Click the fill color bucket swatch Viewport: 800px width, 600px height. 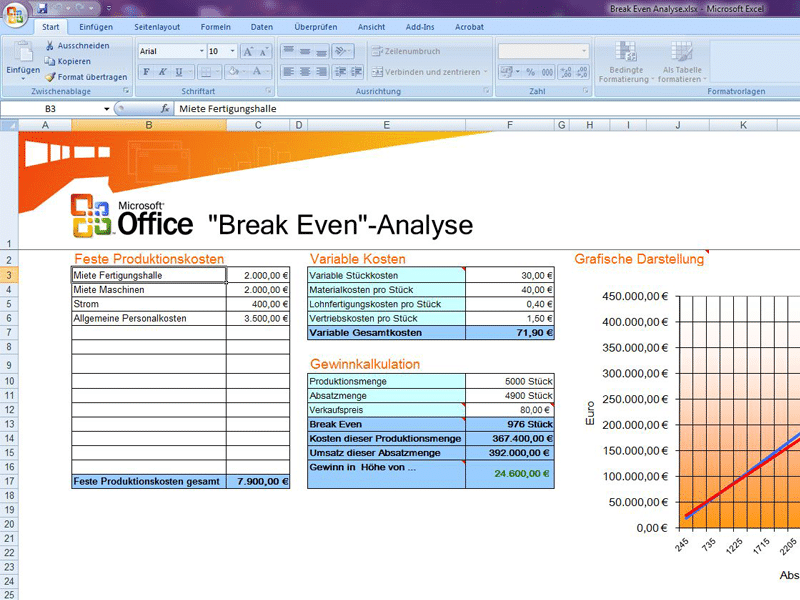[233, 72]
